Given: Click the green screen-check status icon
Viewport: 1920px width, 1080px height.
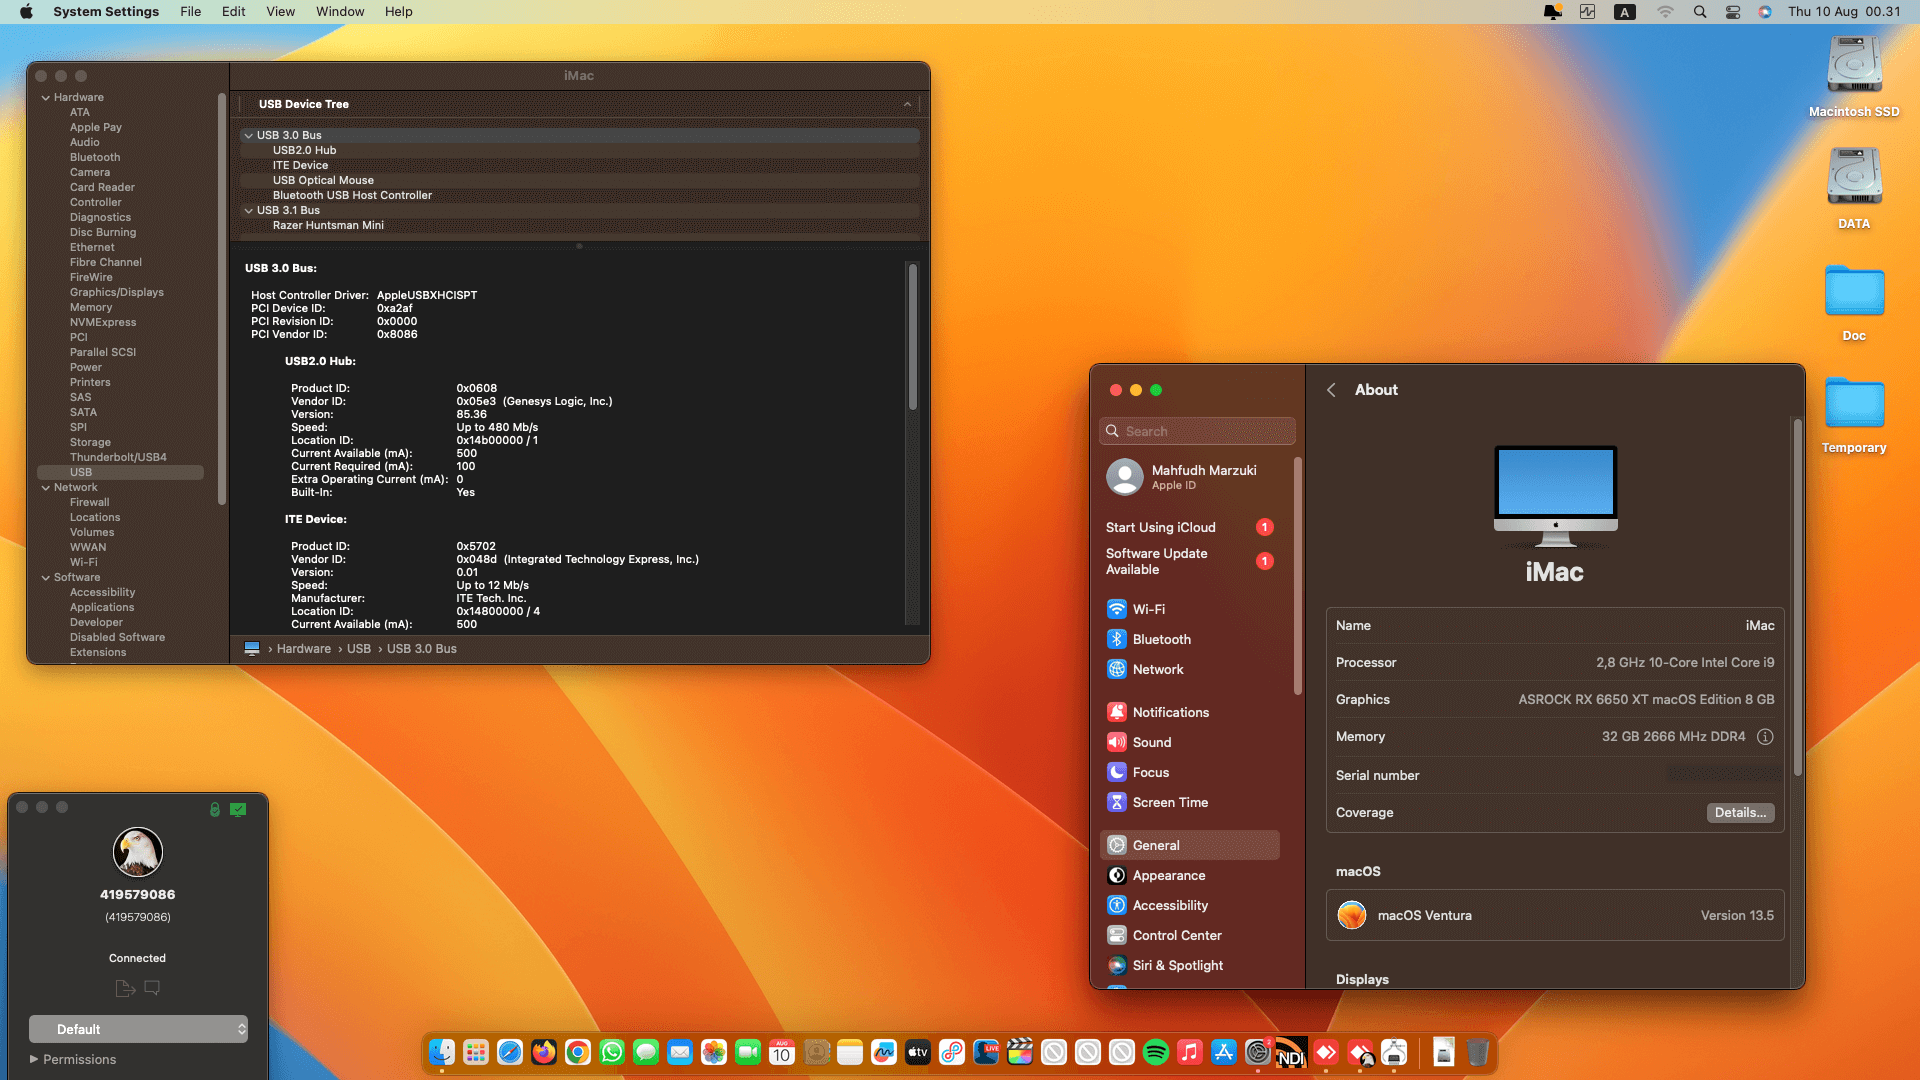Looking at the screenshot, I should click(238, 810).
